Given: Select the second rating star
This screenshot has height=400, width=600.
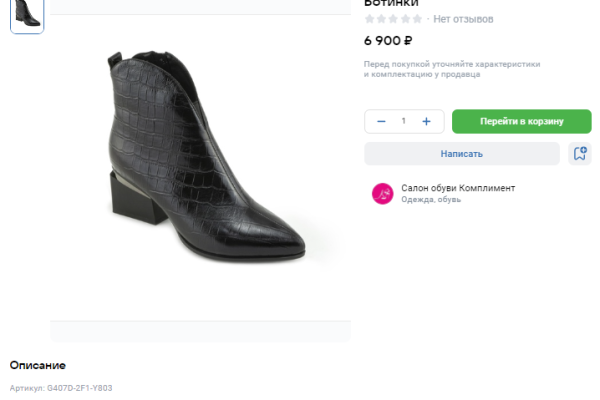Looking at the screenshot, I should (382, 19).
